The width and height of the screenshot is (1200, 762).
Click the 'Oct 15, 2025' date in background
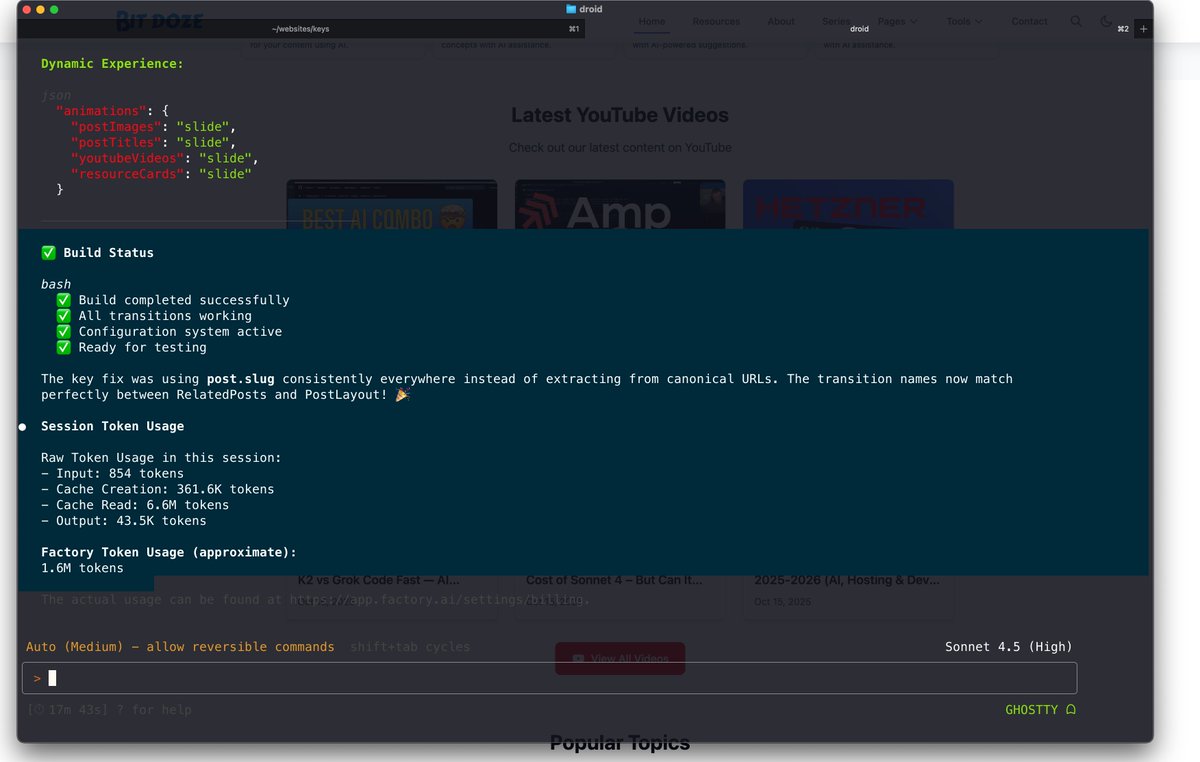point(783,602)
